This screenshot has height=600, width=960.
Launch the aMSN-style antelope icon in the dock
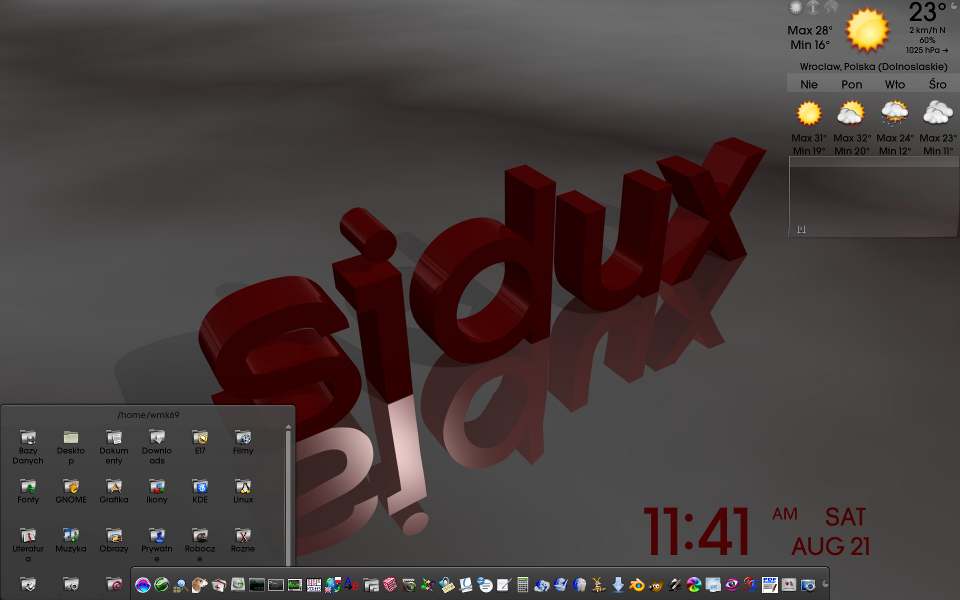pyautogui.click(x=598, y=585)
